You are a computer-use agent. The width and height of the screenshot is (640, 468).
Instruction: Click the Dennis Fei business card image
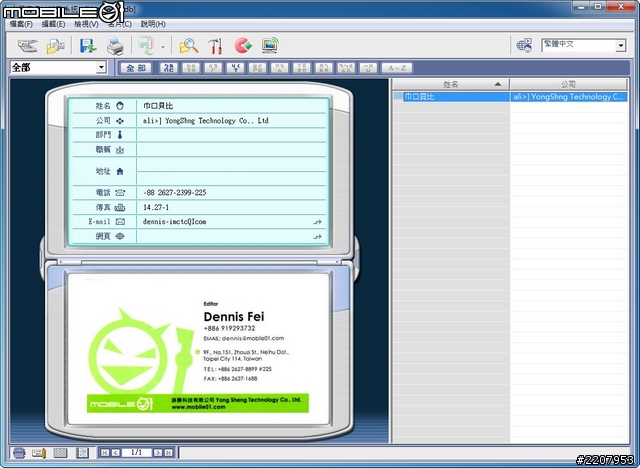[x=198, y=349]
